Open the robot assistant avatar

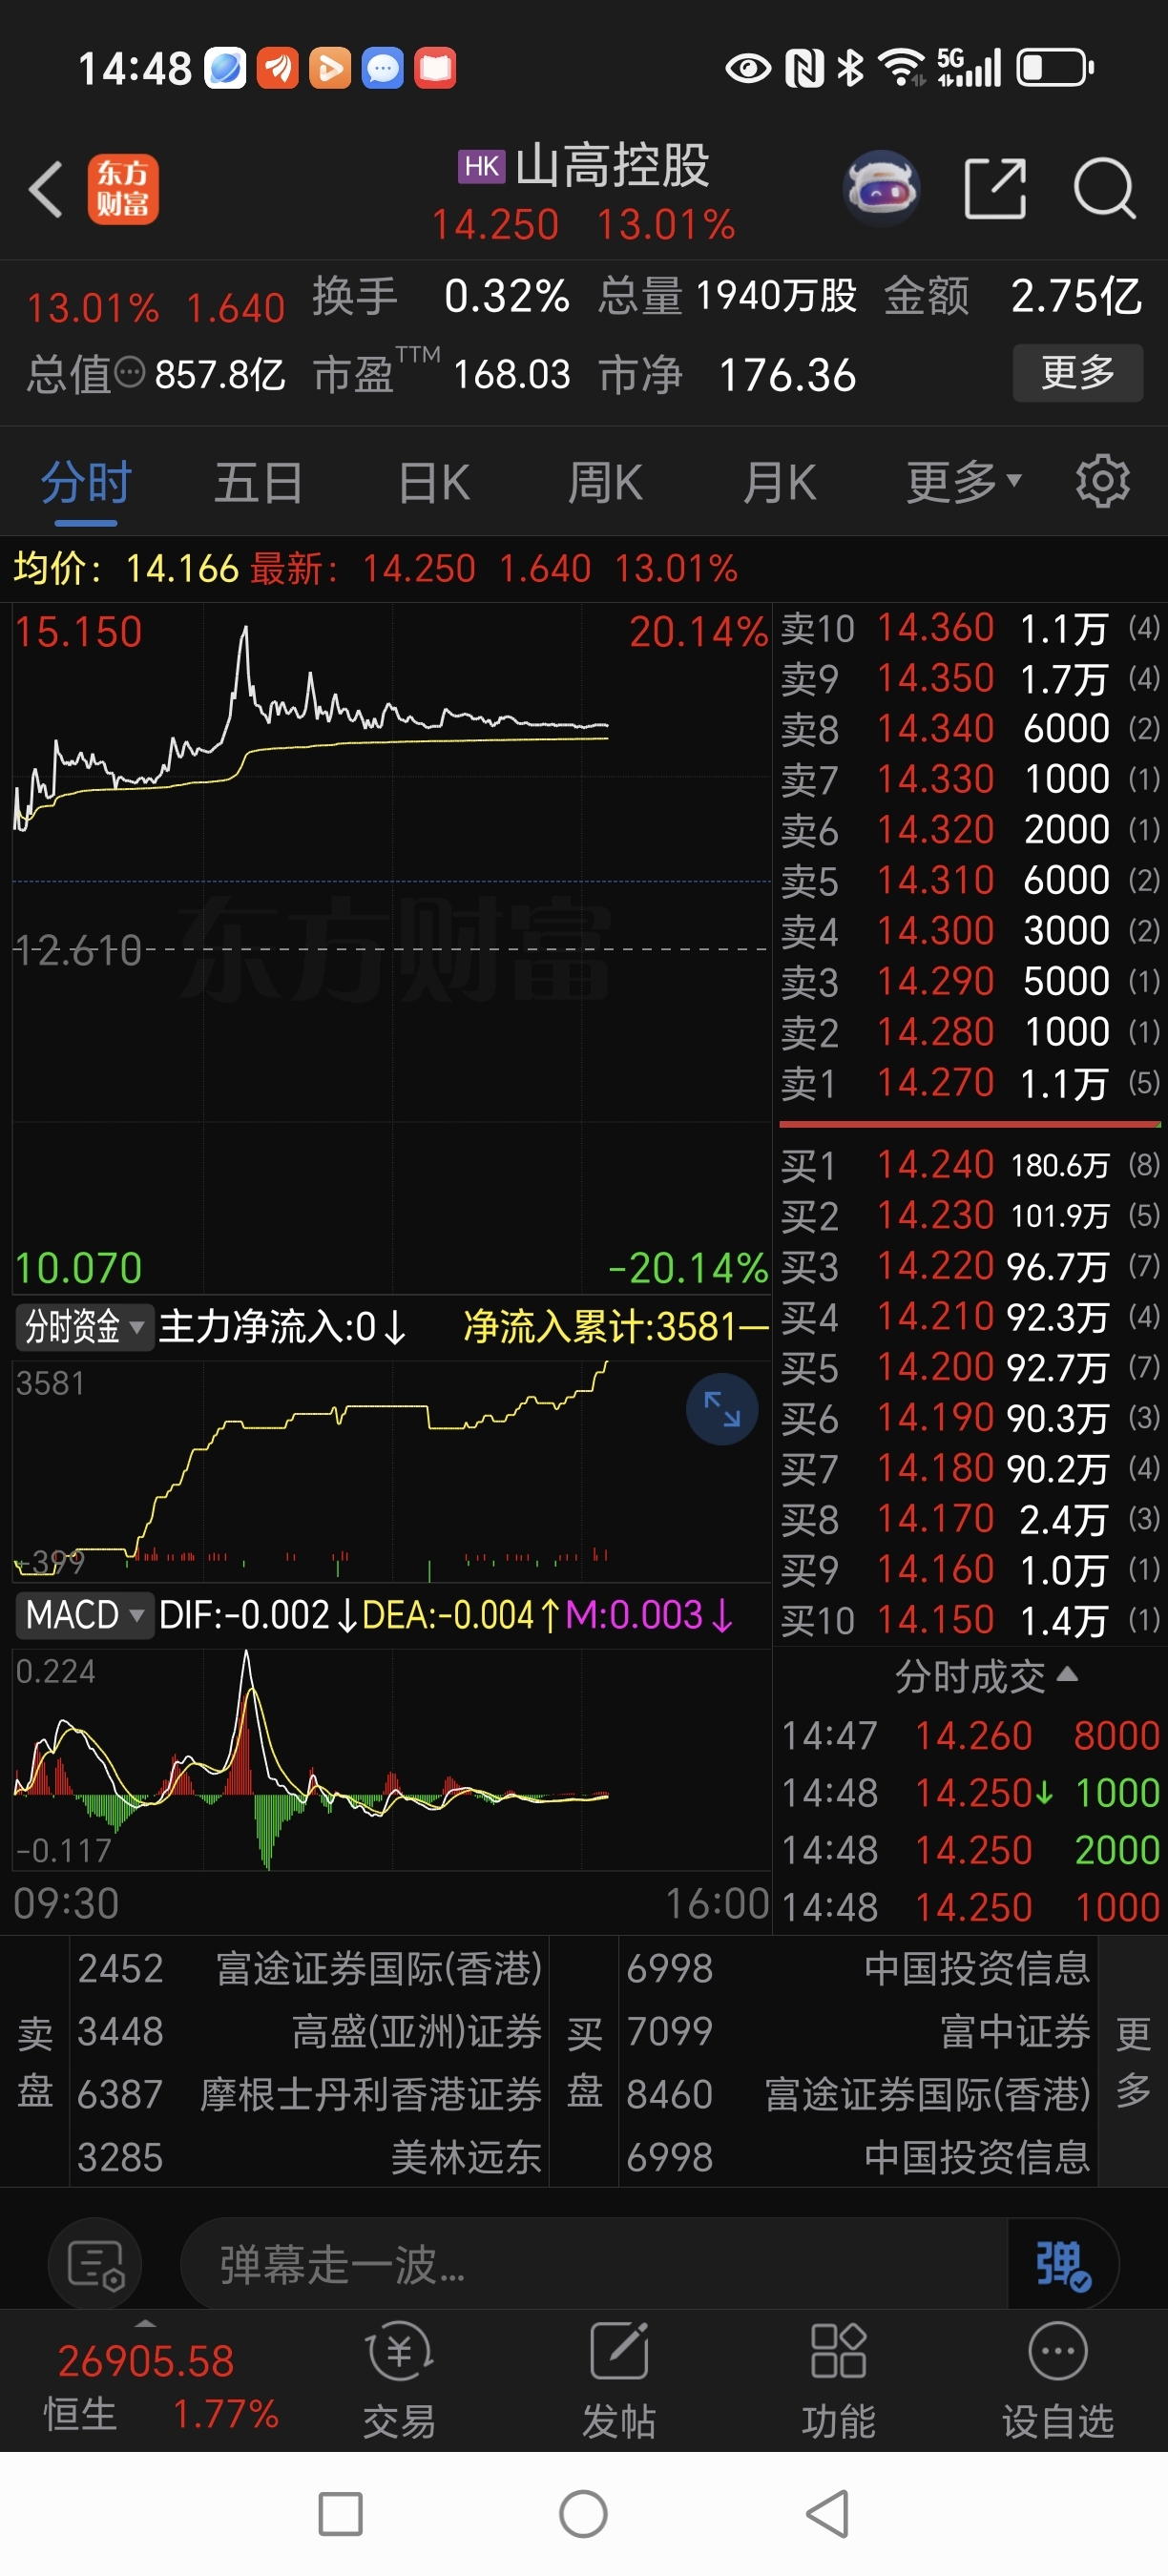(881, 187)
